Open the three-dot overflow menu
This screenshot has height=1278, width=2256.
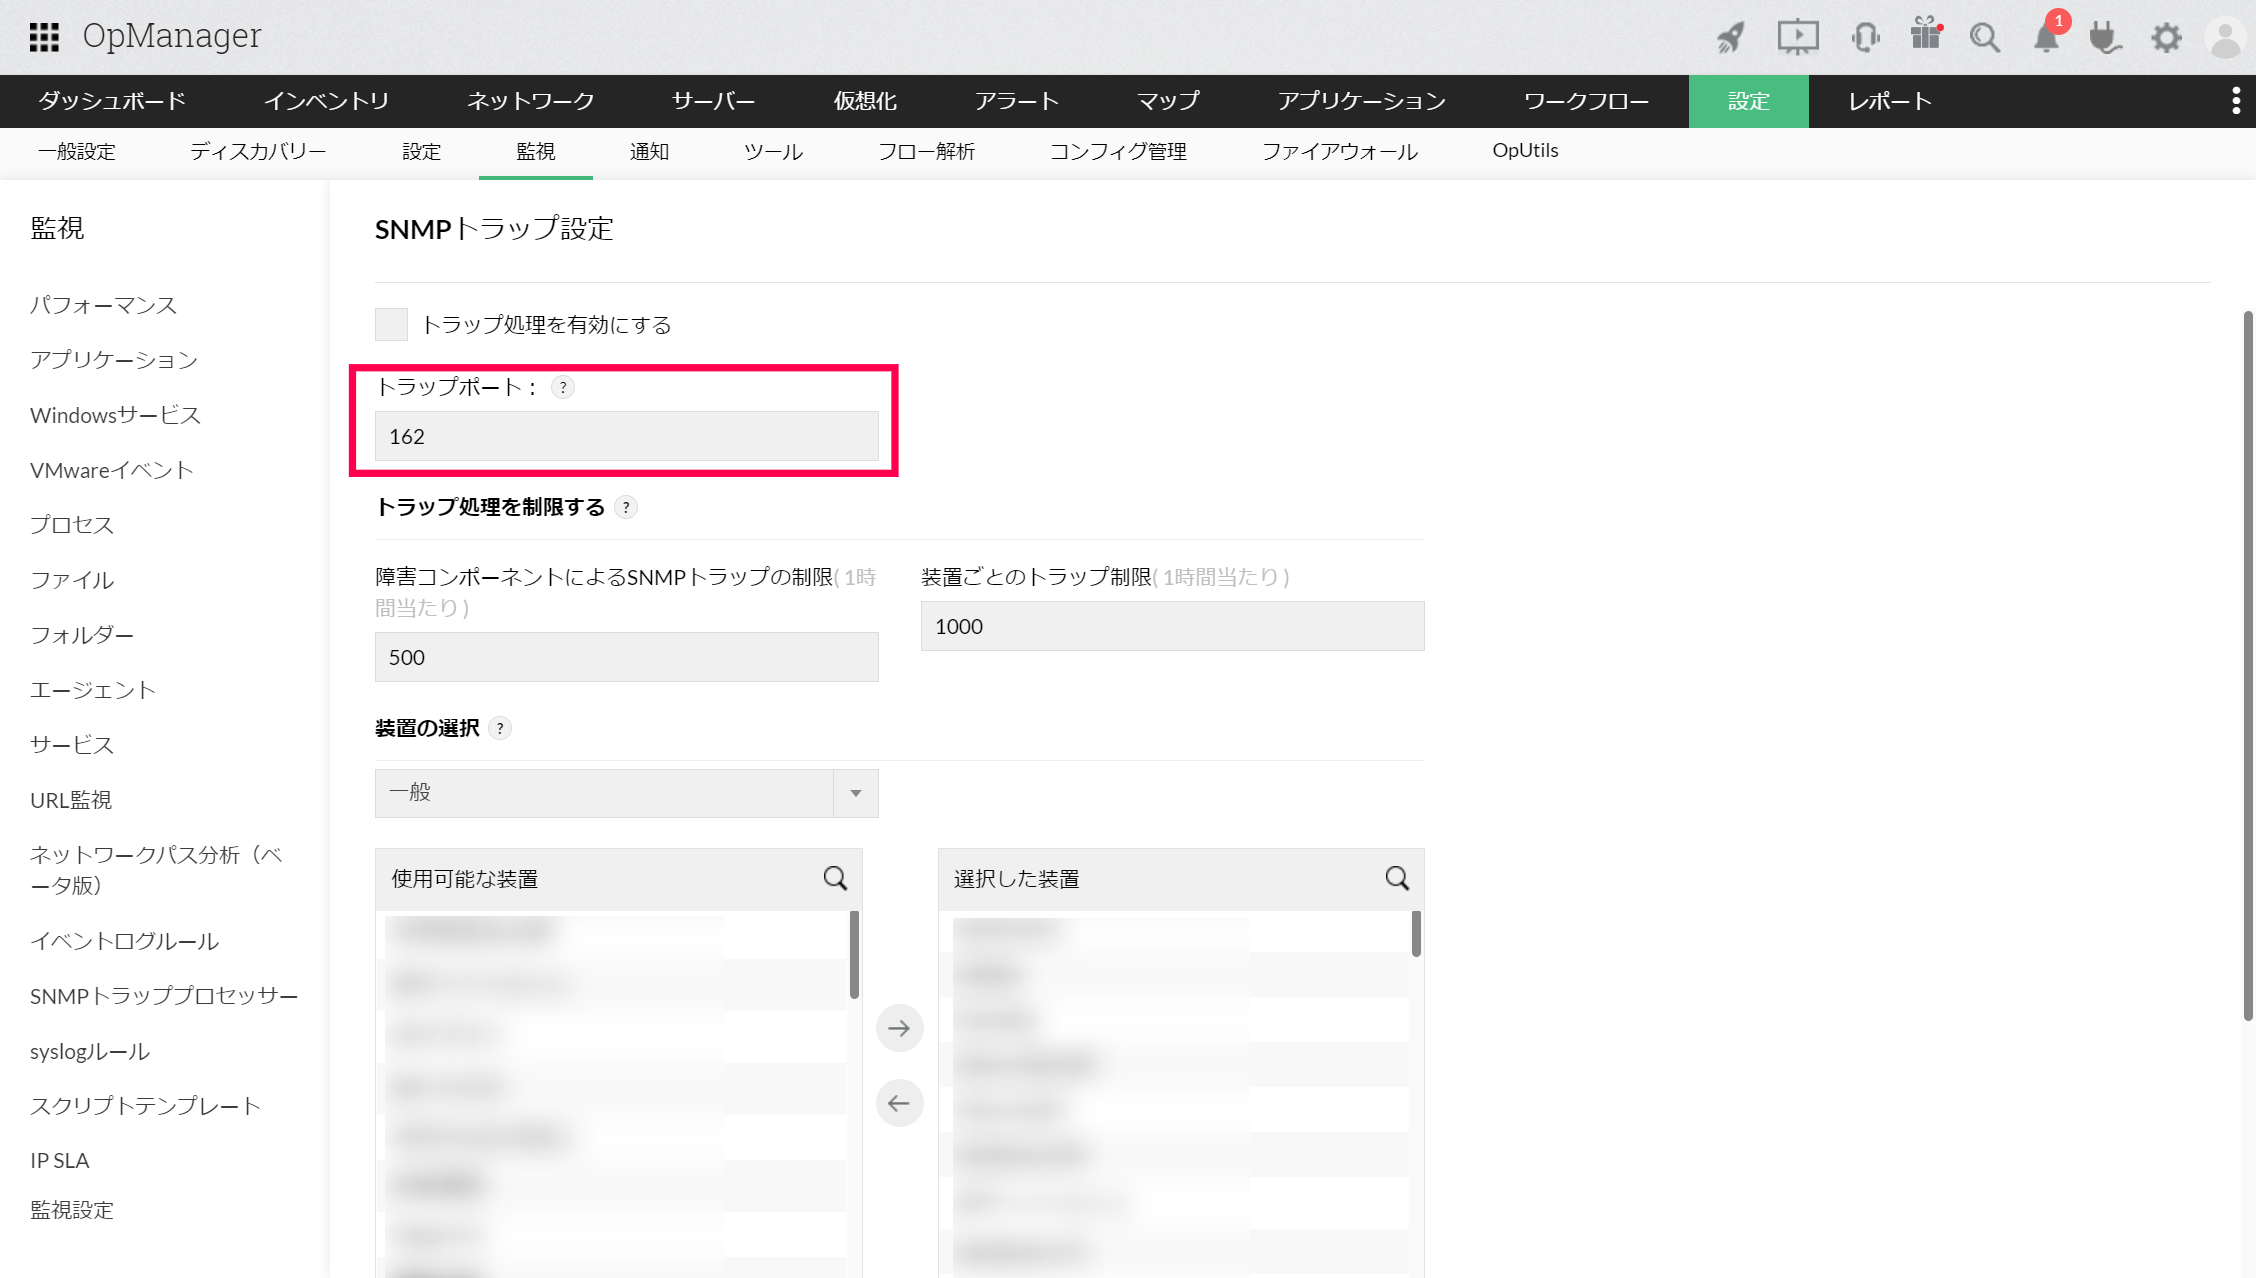[2236, 100]
